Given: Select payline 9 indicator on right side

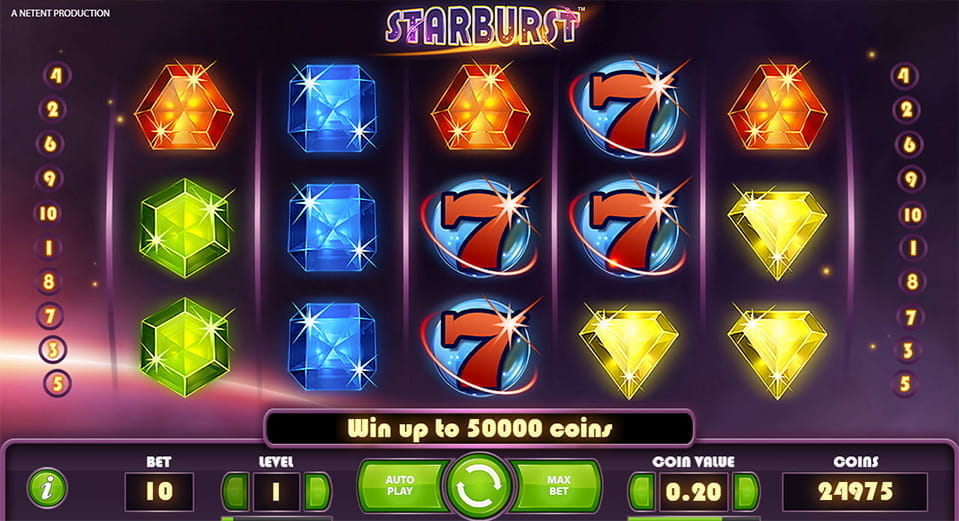Looking at the screenshot, I should pos(910,179).
